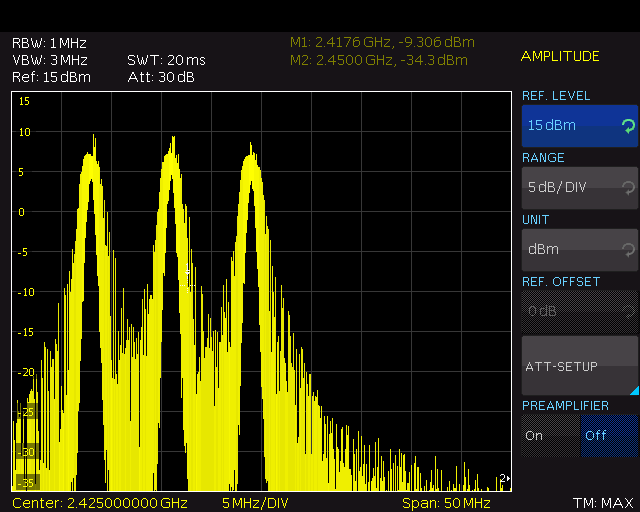Select the REF. LEVEL 15 dBm softkey
The image size is (640, 512).
[x=570, y=126]
